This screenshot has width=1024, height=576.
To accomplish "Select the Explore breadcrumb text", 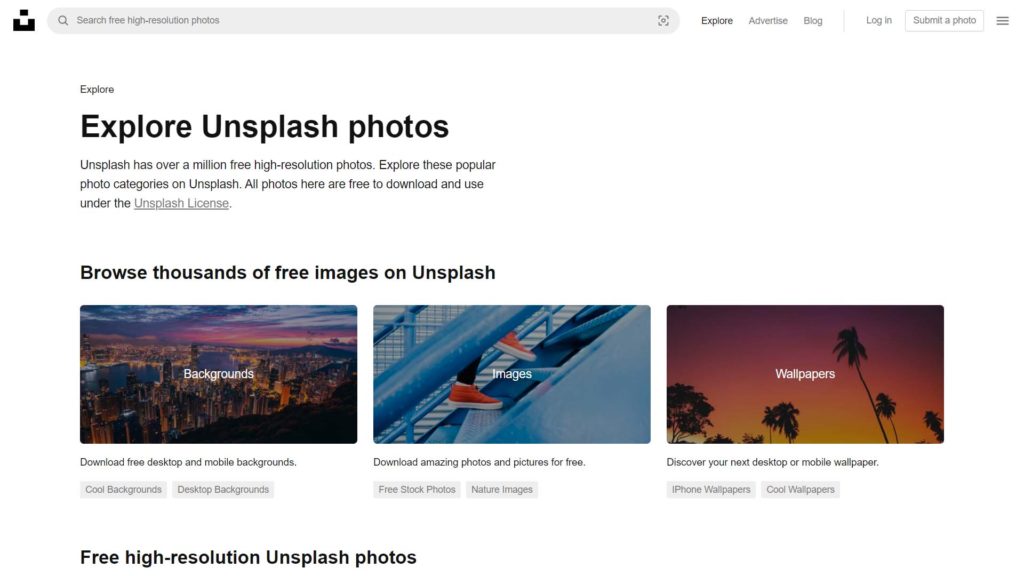I will tap(97, 89).
